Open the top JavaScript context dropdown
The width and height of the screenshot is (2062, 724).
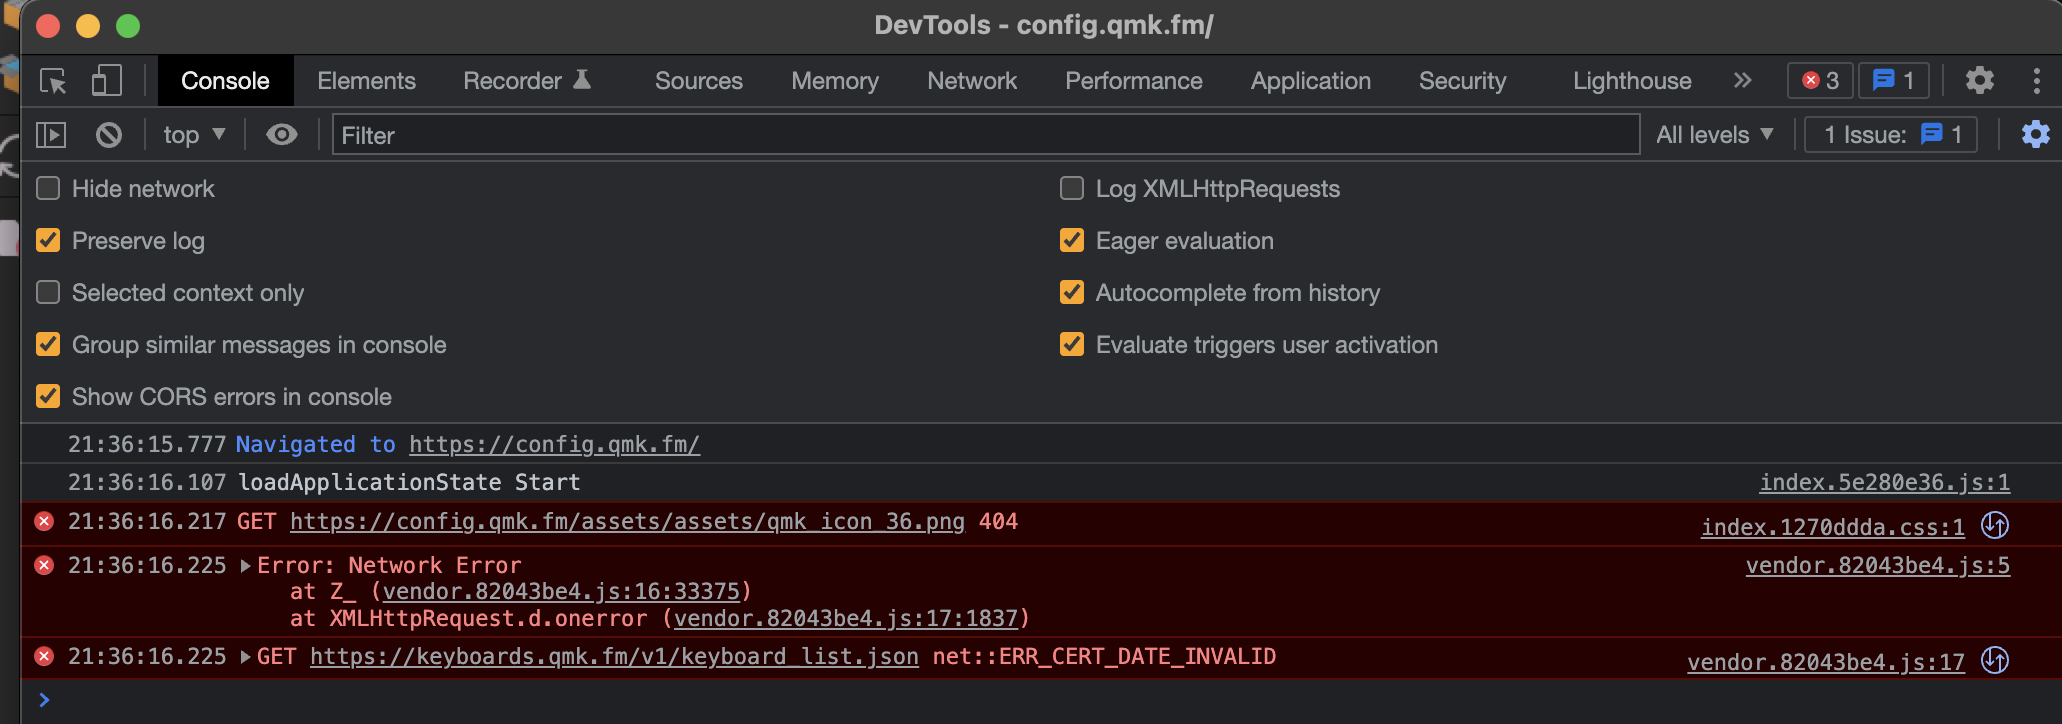pos(194,135)
